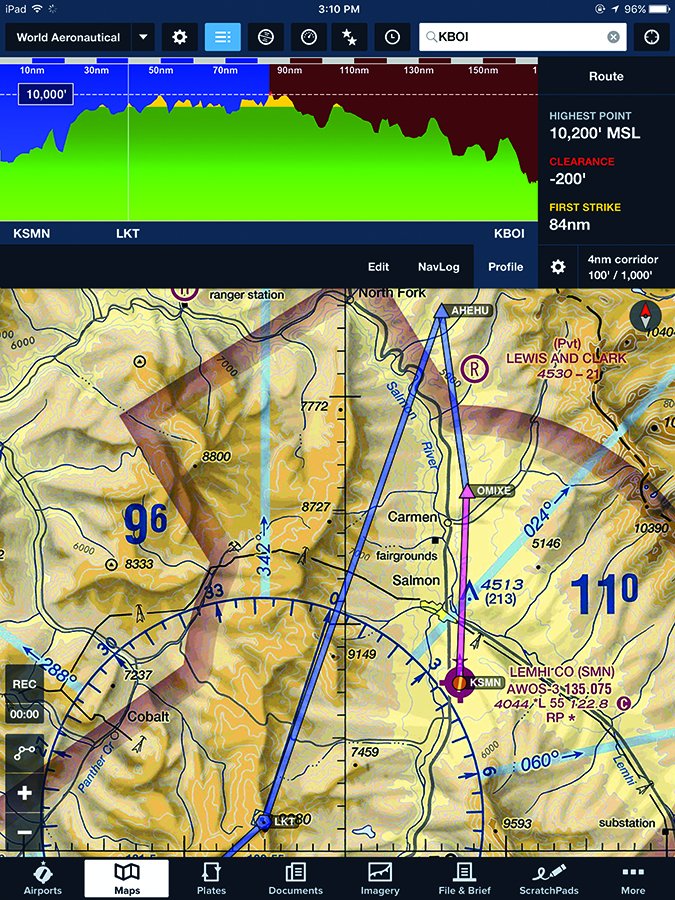Open the 4nm corridor width selector
The image size is (675, 900).
point(620,267)
